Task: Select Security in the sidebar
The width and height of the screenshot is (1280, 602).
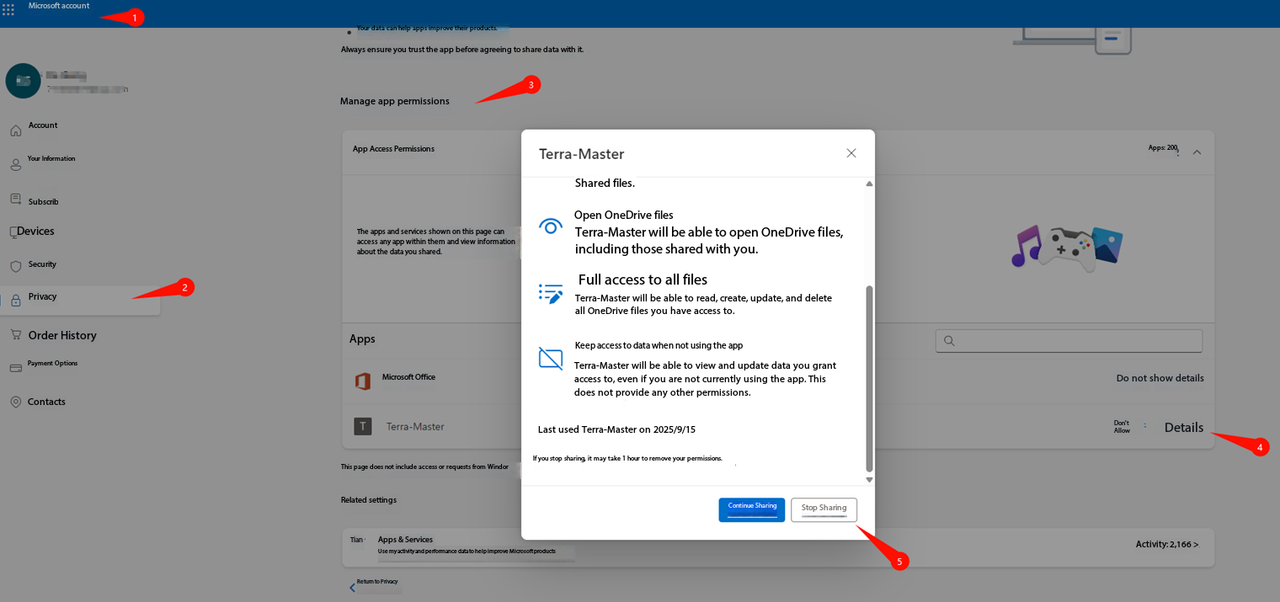Action: pyautogui.click(x=42, y=264)
